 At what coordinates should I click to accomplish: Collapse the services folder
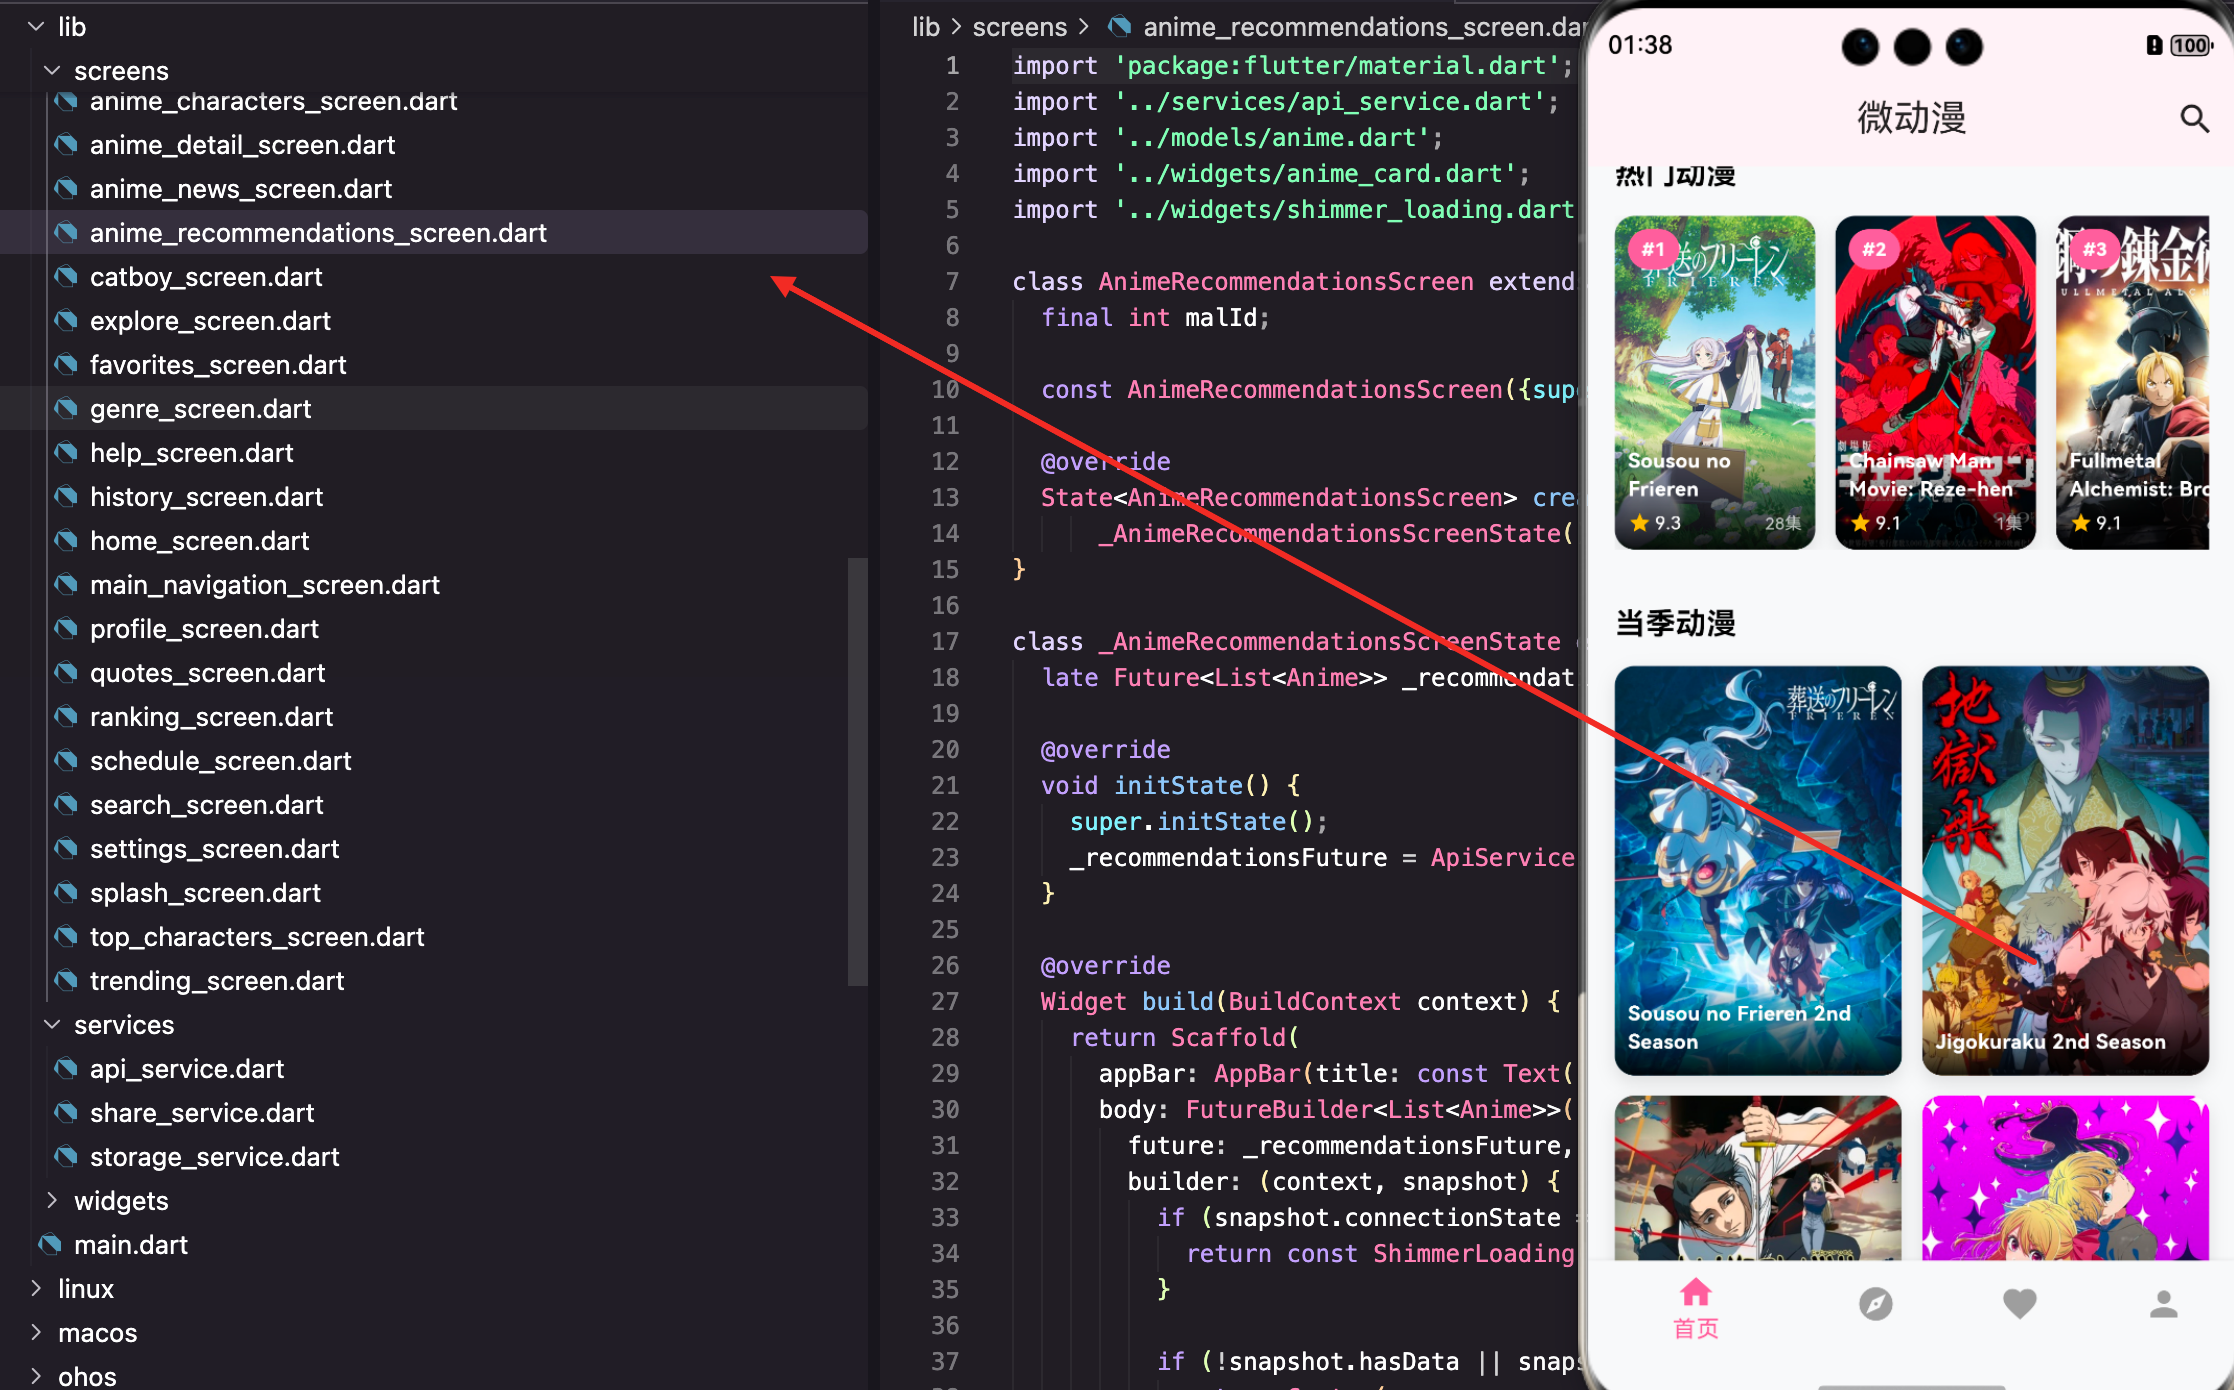point(52,1025)
